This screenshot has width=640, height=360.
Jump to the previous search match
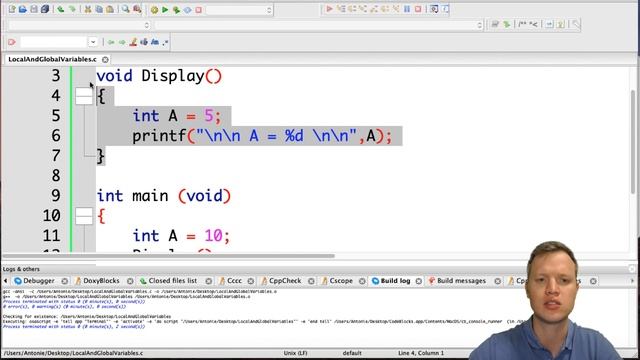coord(111,42)
